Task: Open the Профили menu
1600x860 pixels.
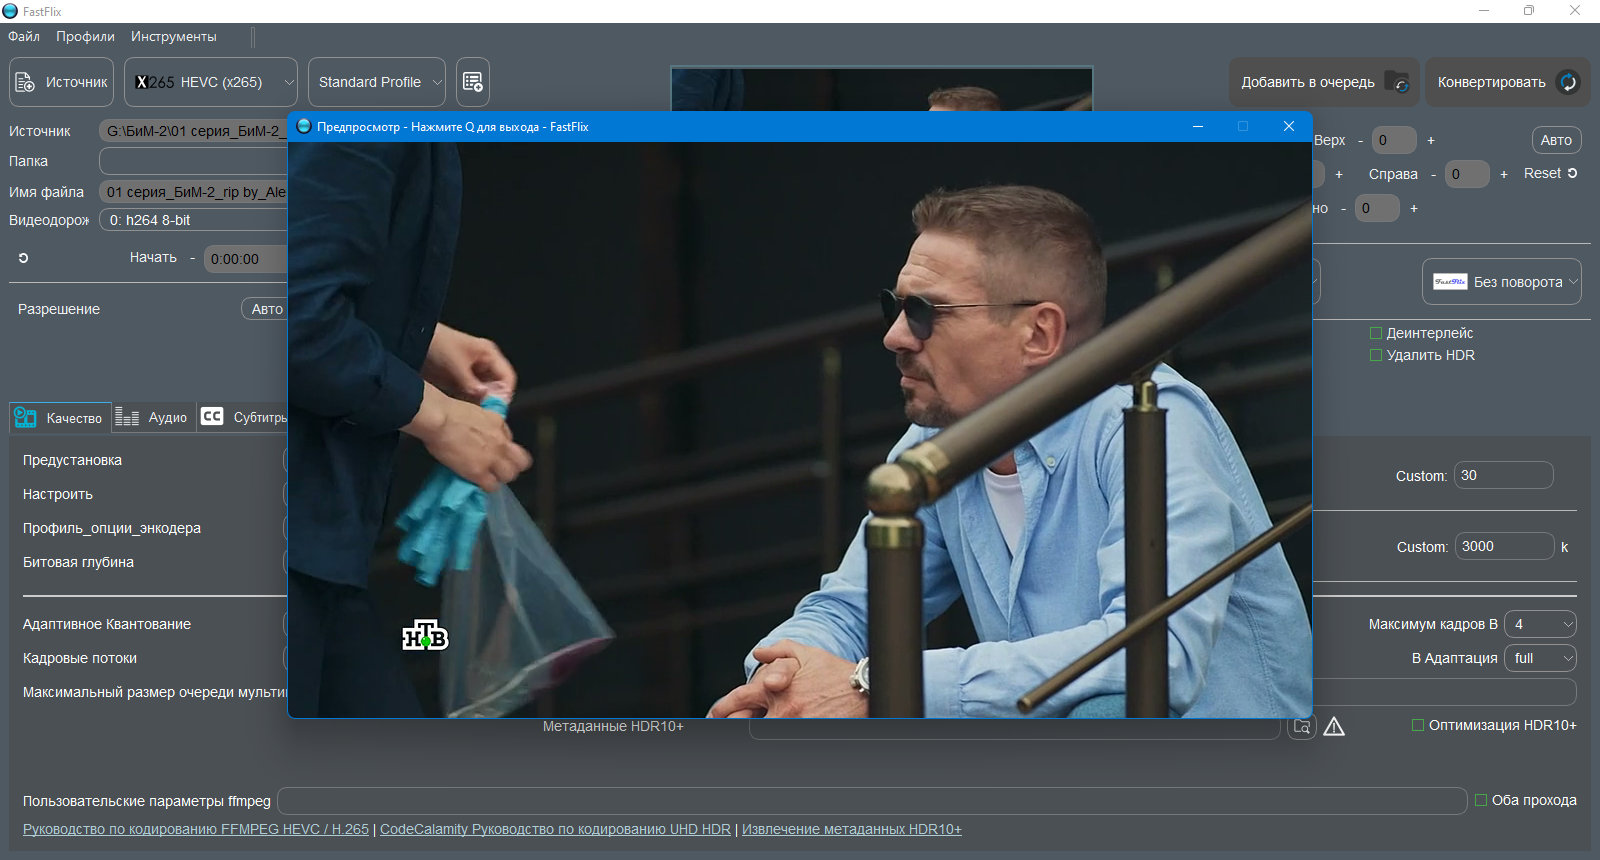Action: pyautogui.click(x=85, y=36)
